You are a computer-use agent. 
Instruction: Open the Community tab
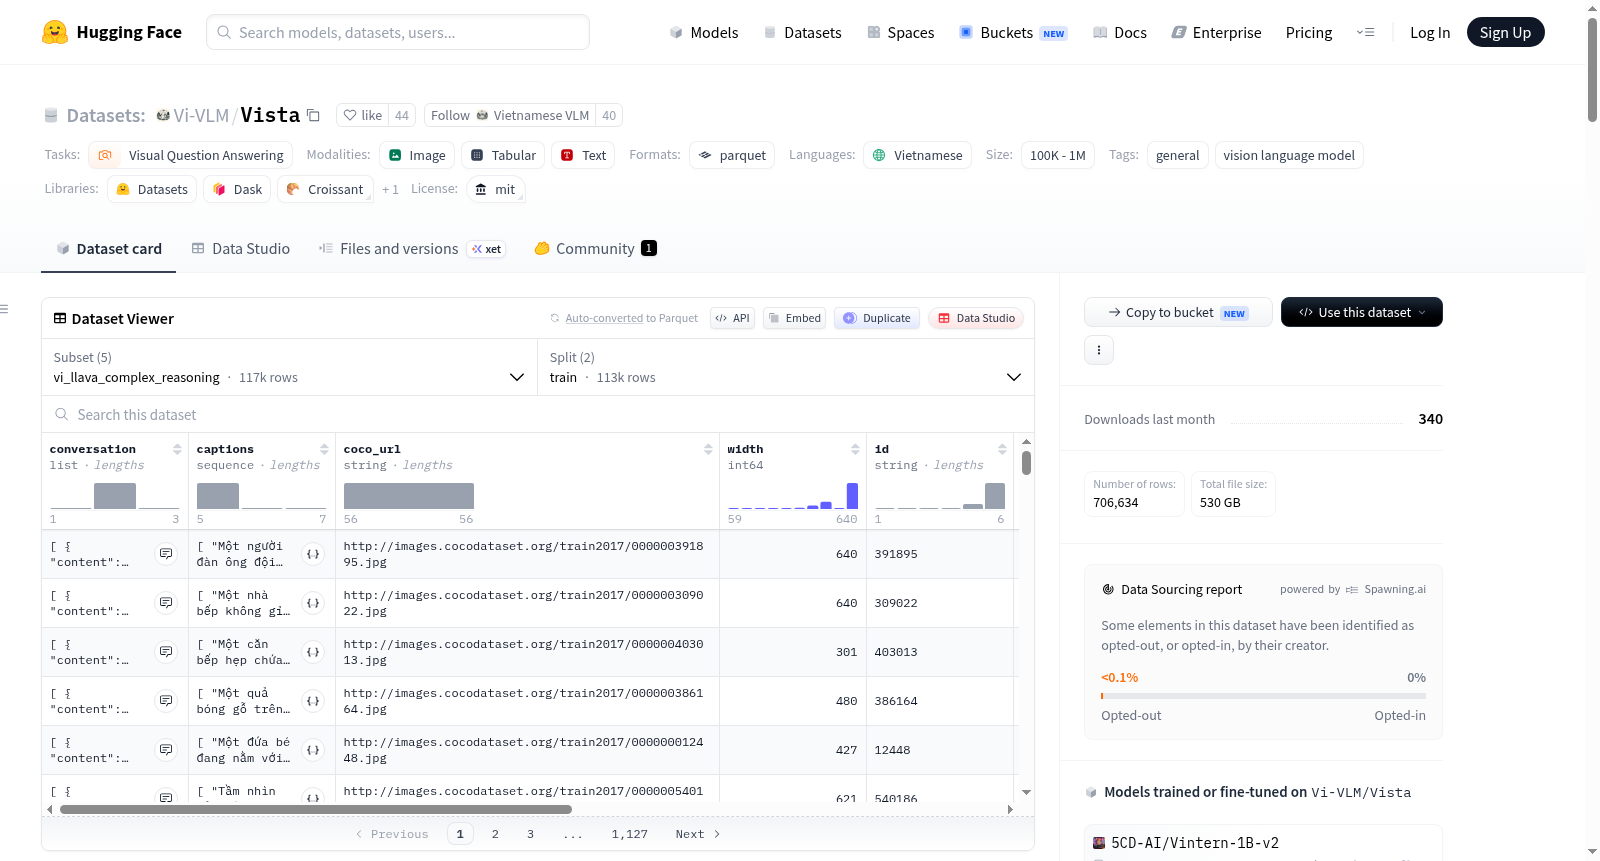coord(595,248)
